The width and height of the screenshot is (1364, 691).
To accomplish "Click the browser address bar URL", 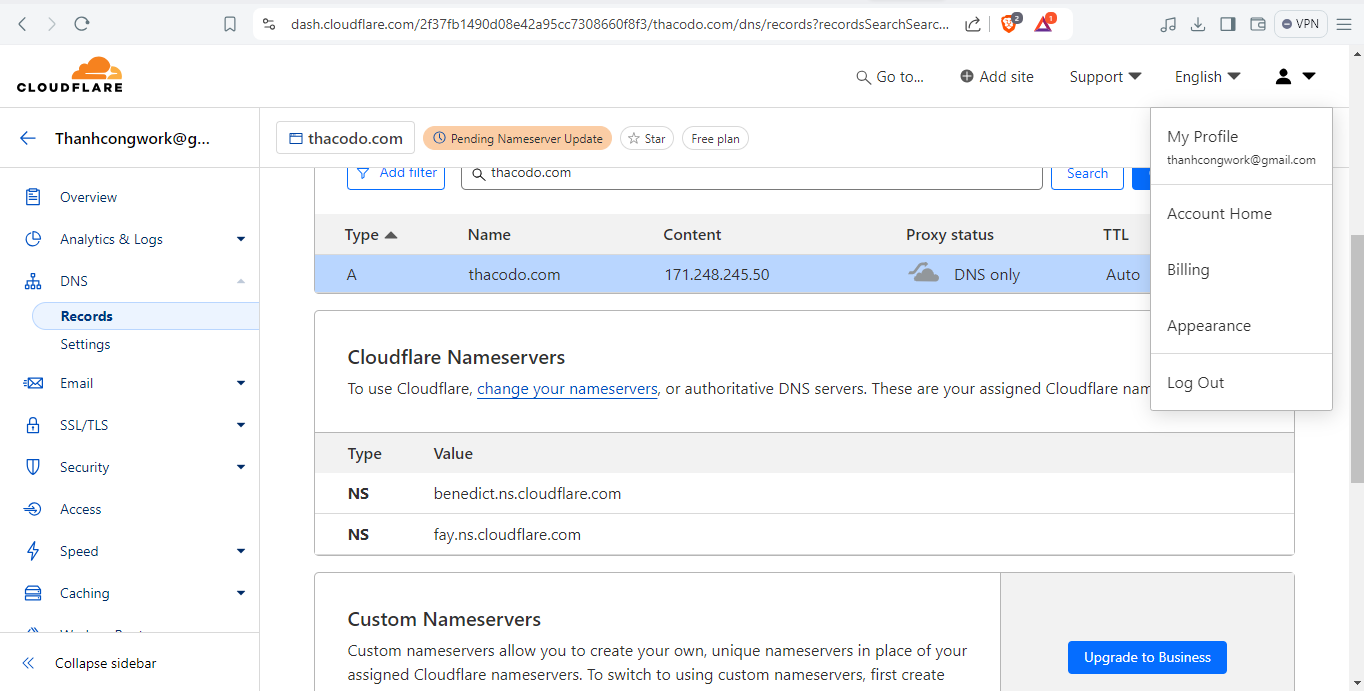I will pyautogui.click(x=620, y=24).
